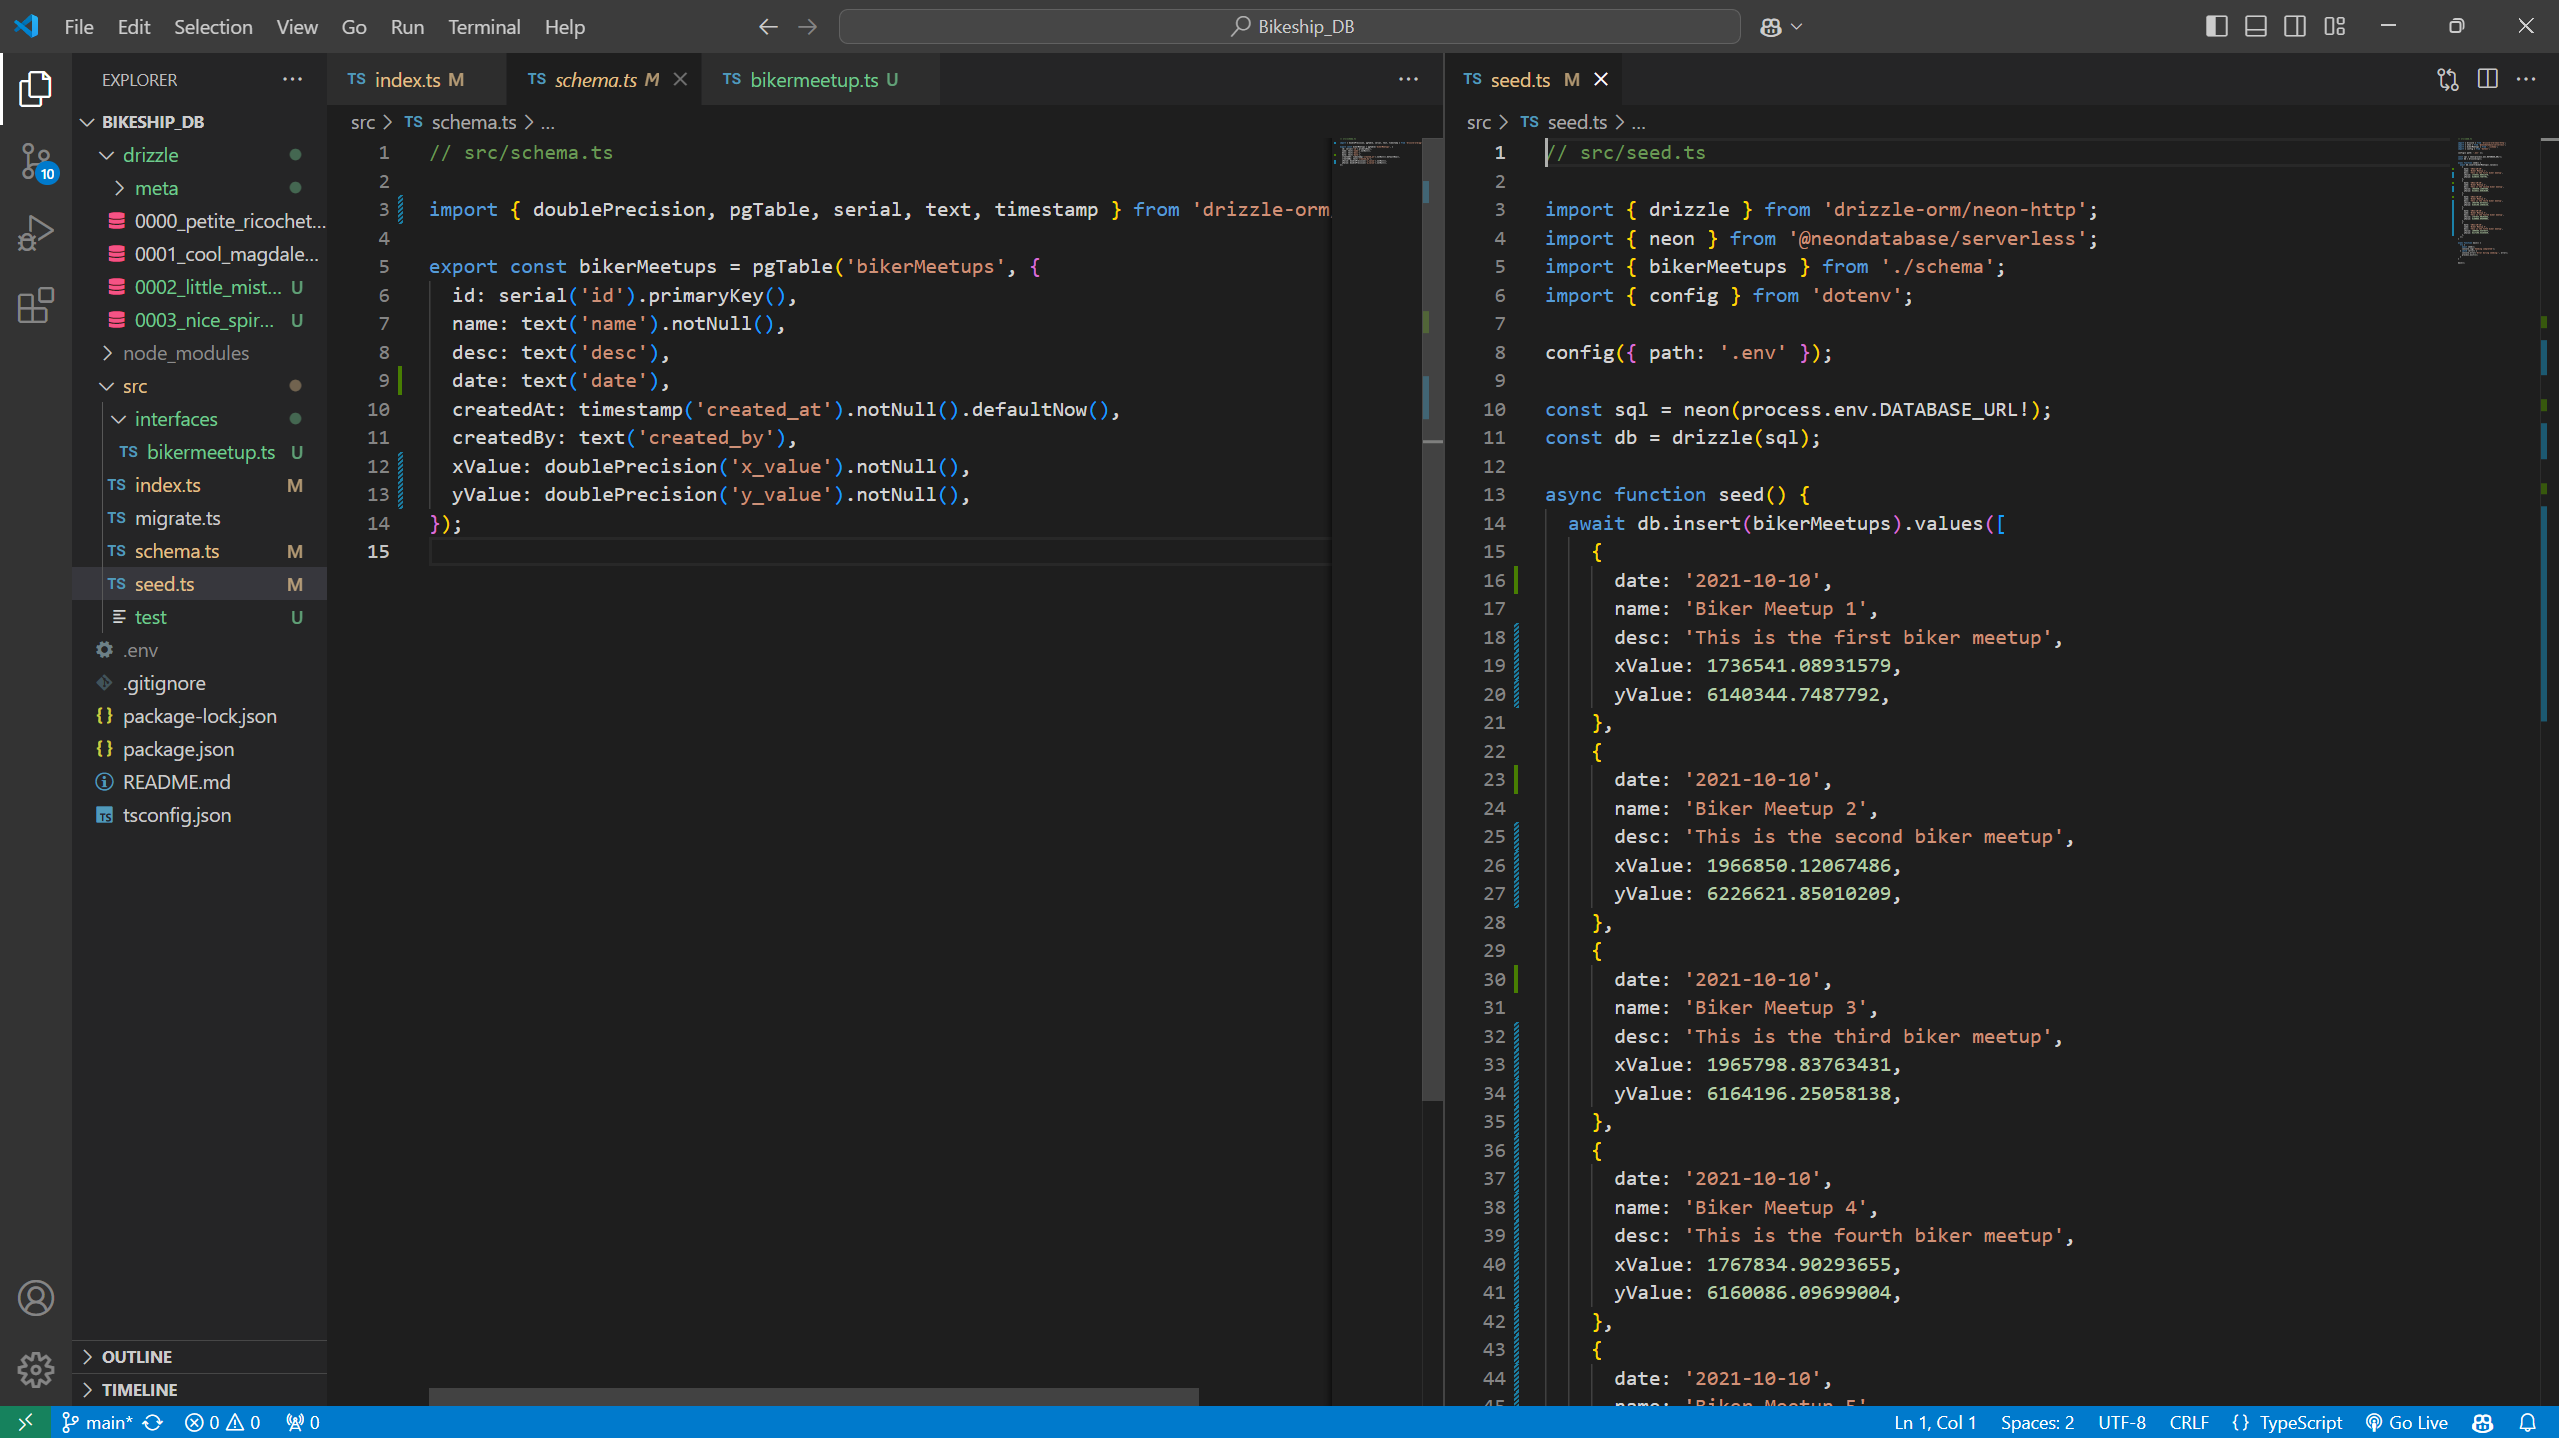Screen dimensions: 2559x1438
Task: Click the Bikeship_DB command center search
Action: [x=1289, y=27]
